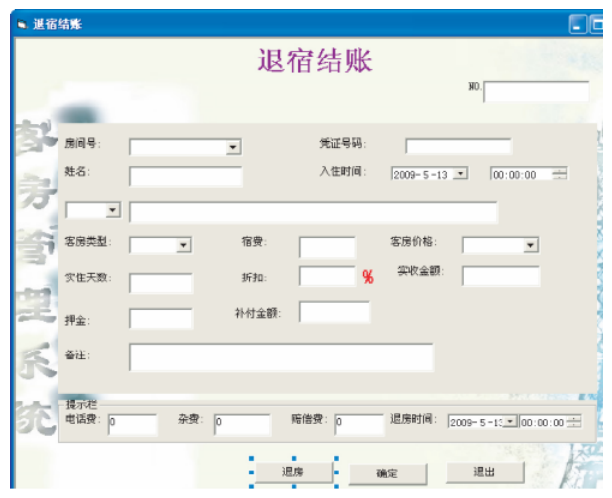Click the 押金 input field
The height and width of the screenshot is (498, 612).
click(x=161, y=318)
